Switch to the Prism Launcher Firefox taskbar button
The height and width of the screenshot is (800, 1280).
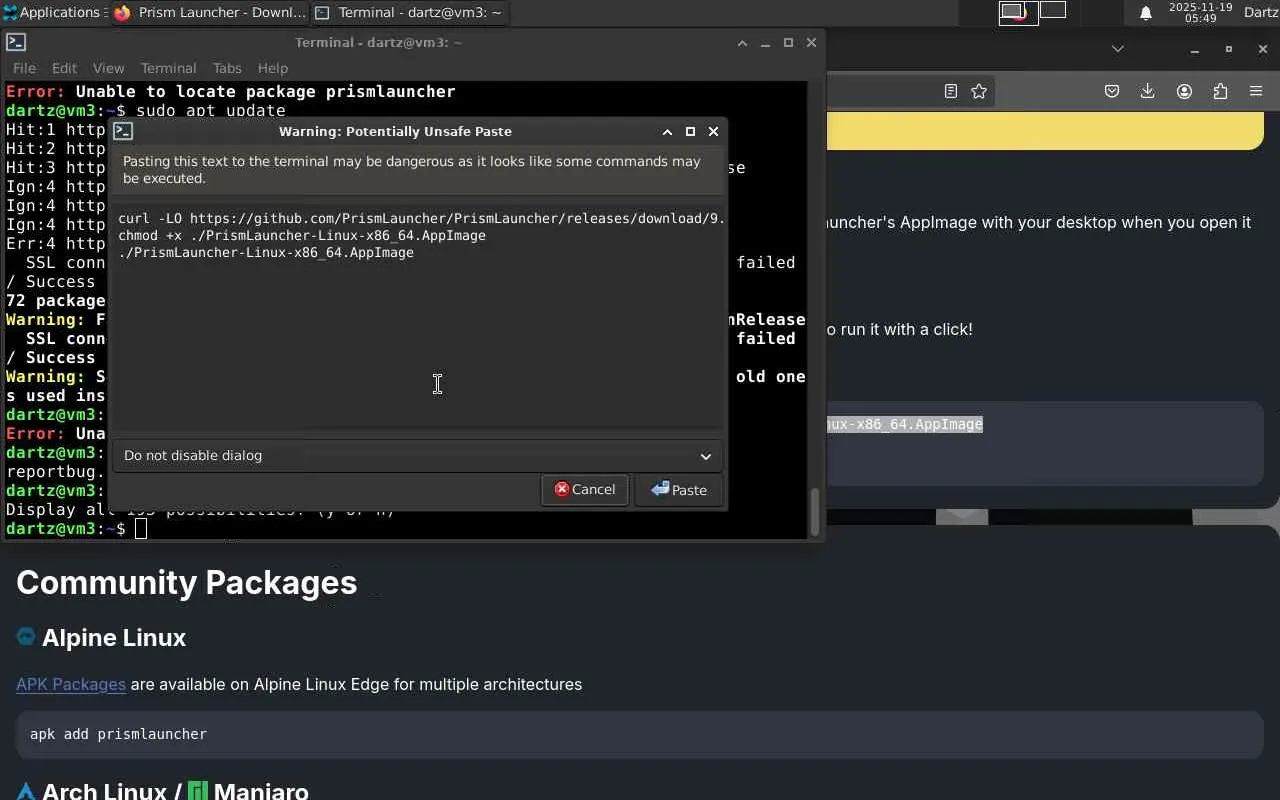coord(209,12)
